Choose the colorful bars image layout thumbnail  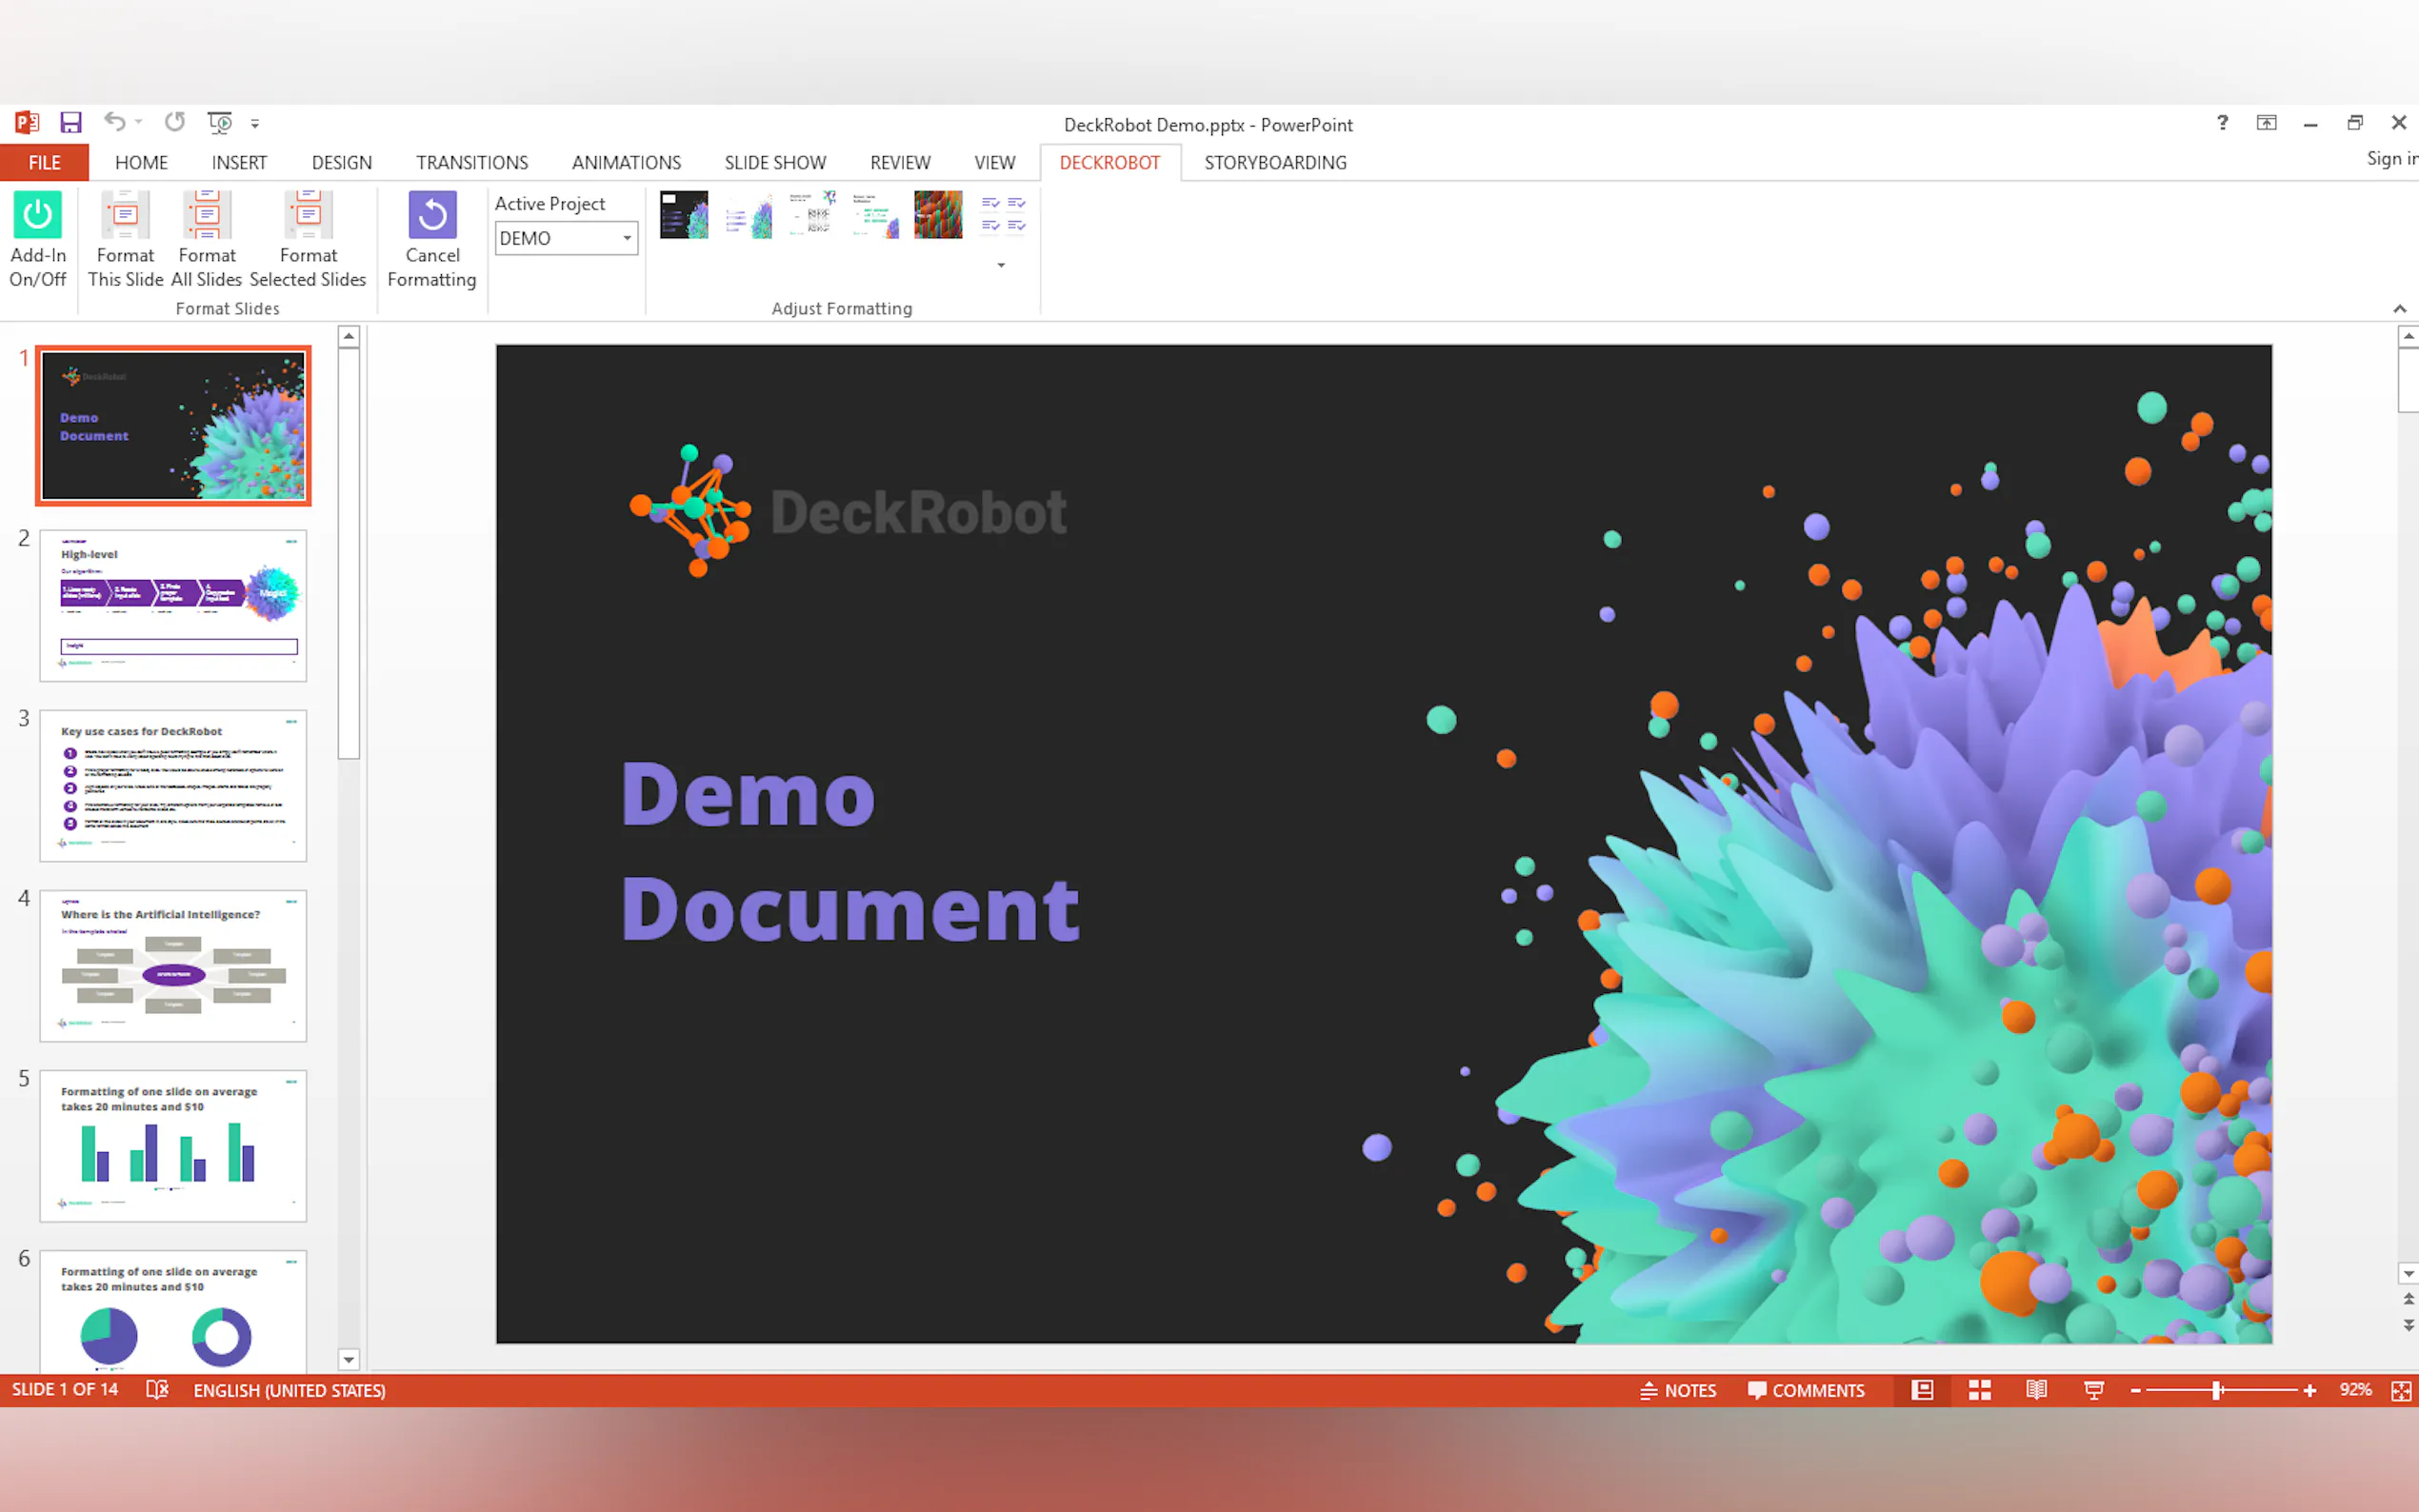coord(938,215)
